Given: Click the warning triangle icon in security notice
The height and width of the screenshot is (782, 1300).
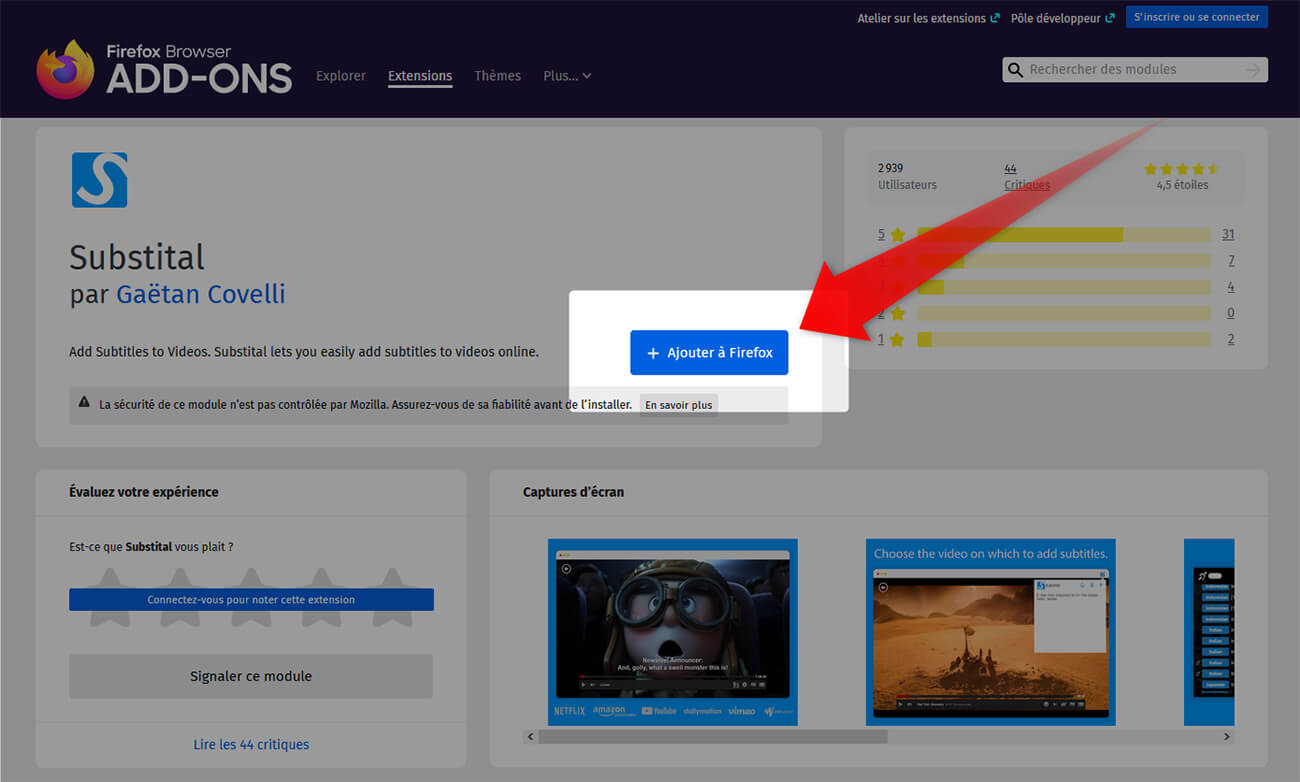Looking at the screenshot, I should 84,404.
